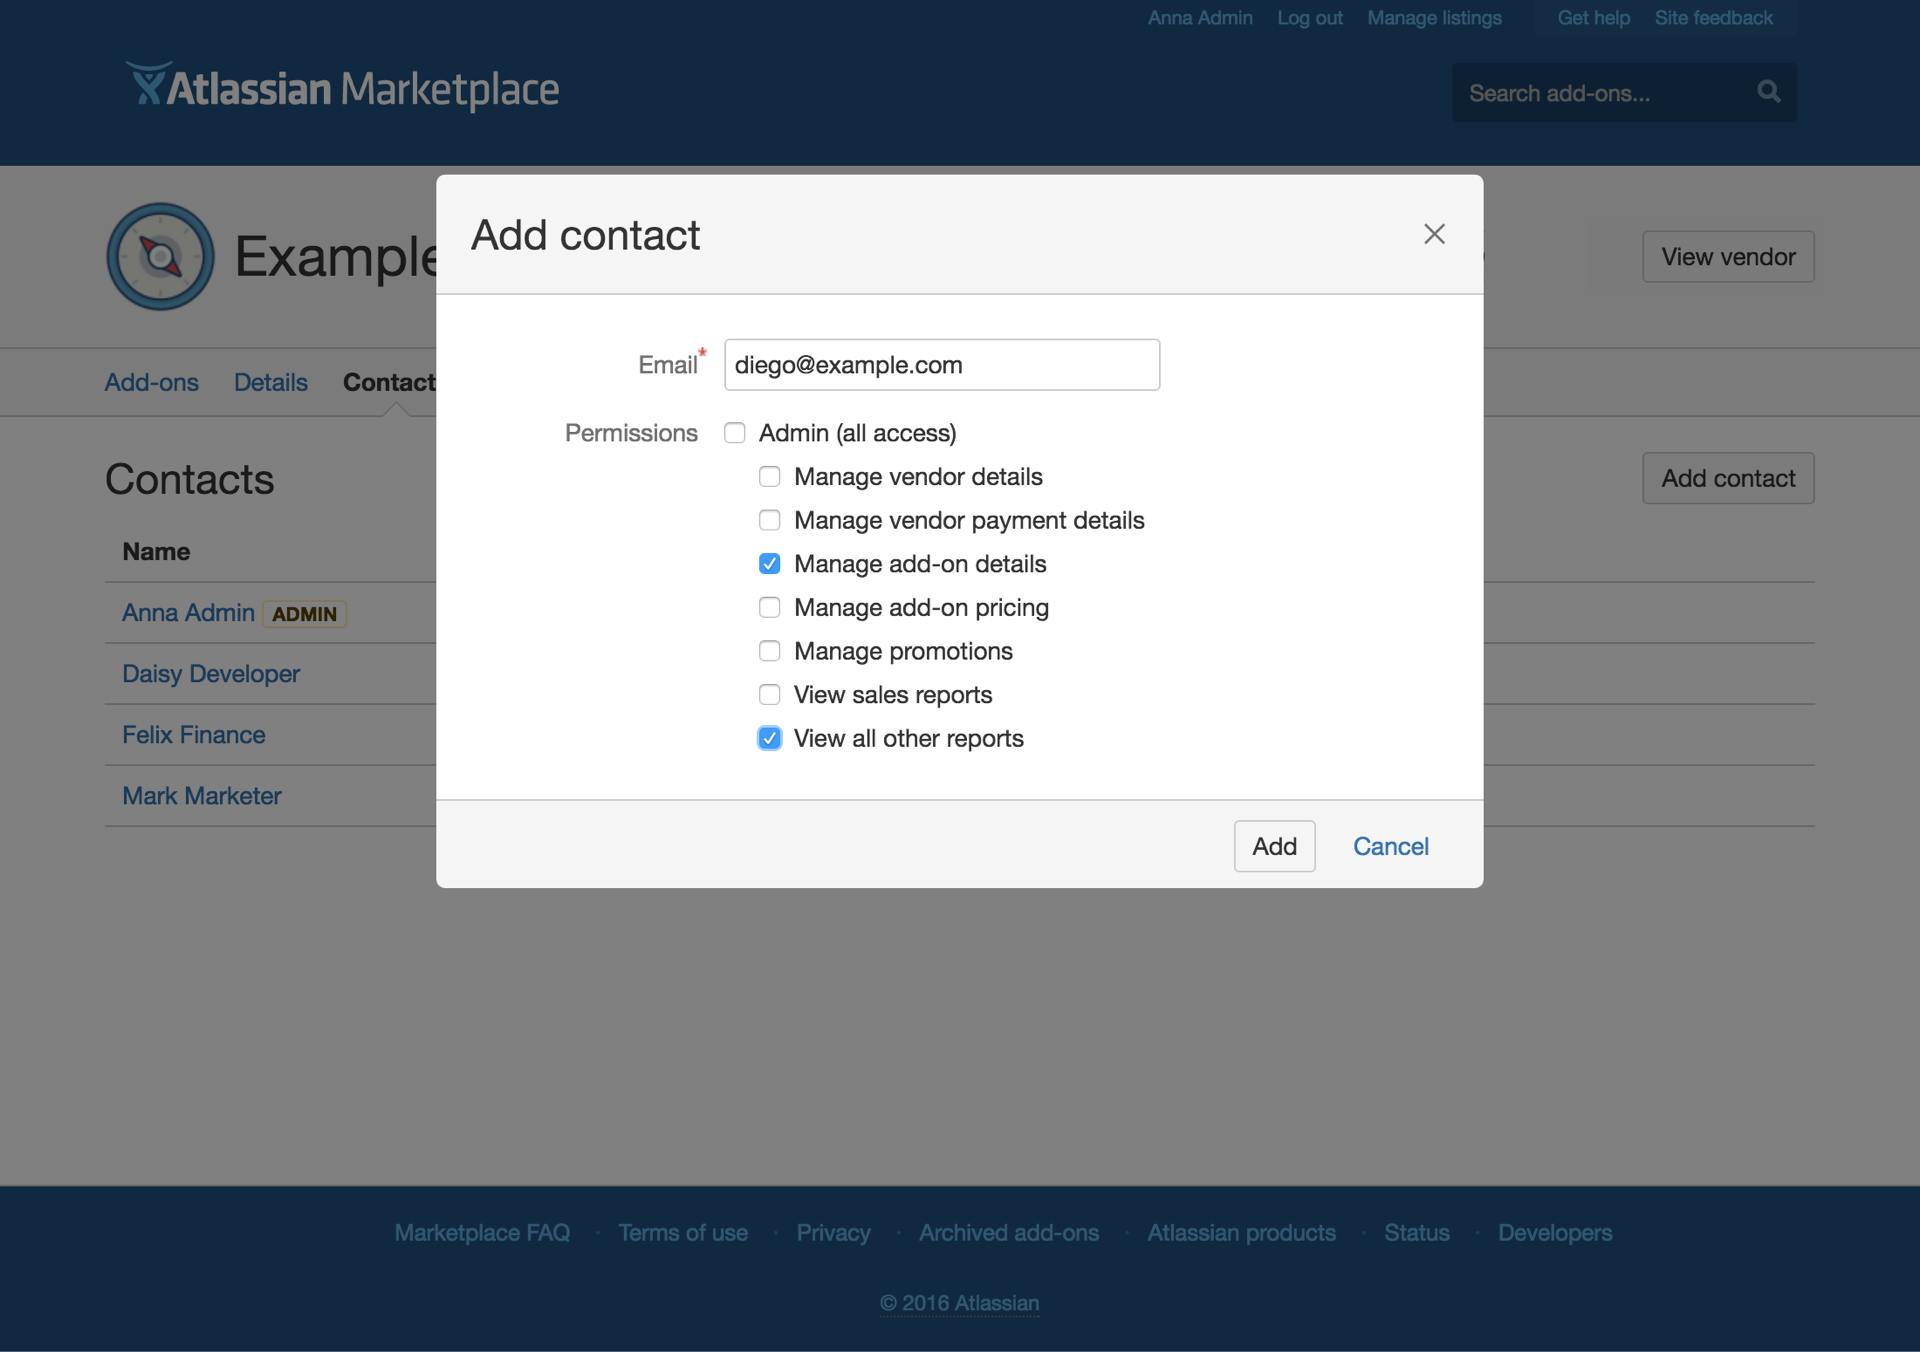The width and height of the screenshot is (1920, 1352).
Task: Click the View vendor button
Action: 1728,256
